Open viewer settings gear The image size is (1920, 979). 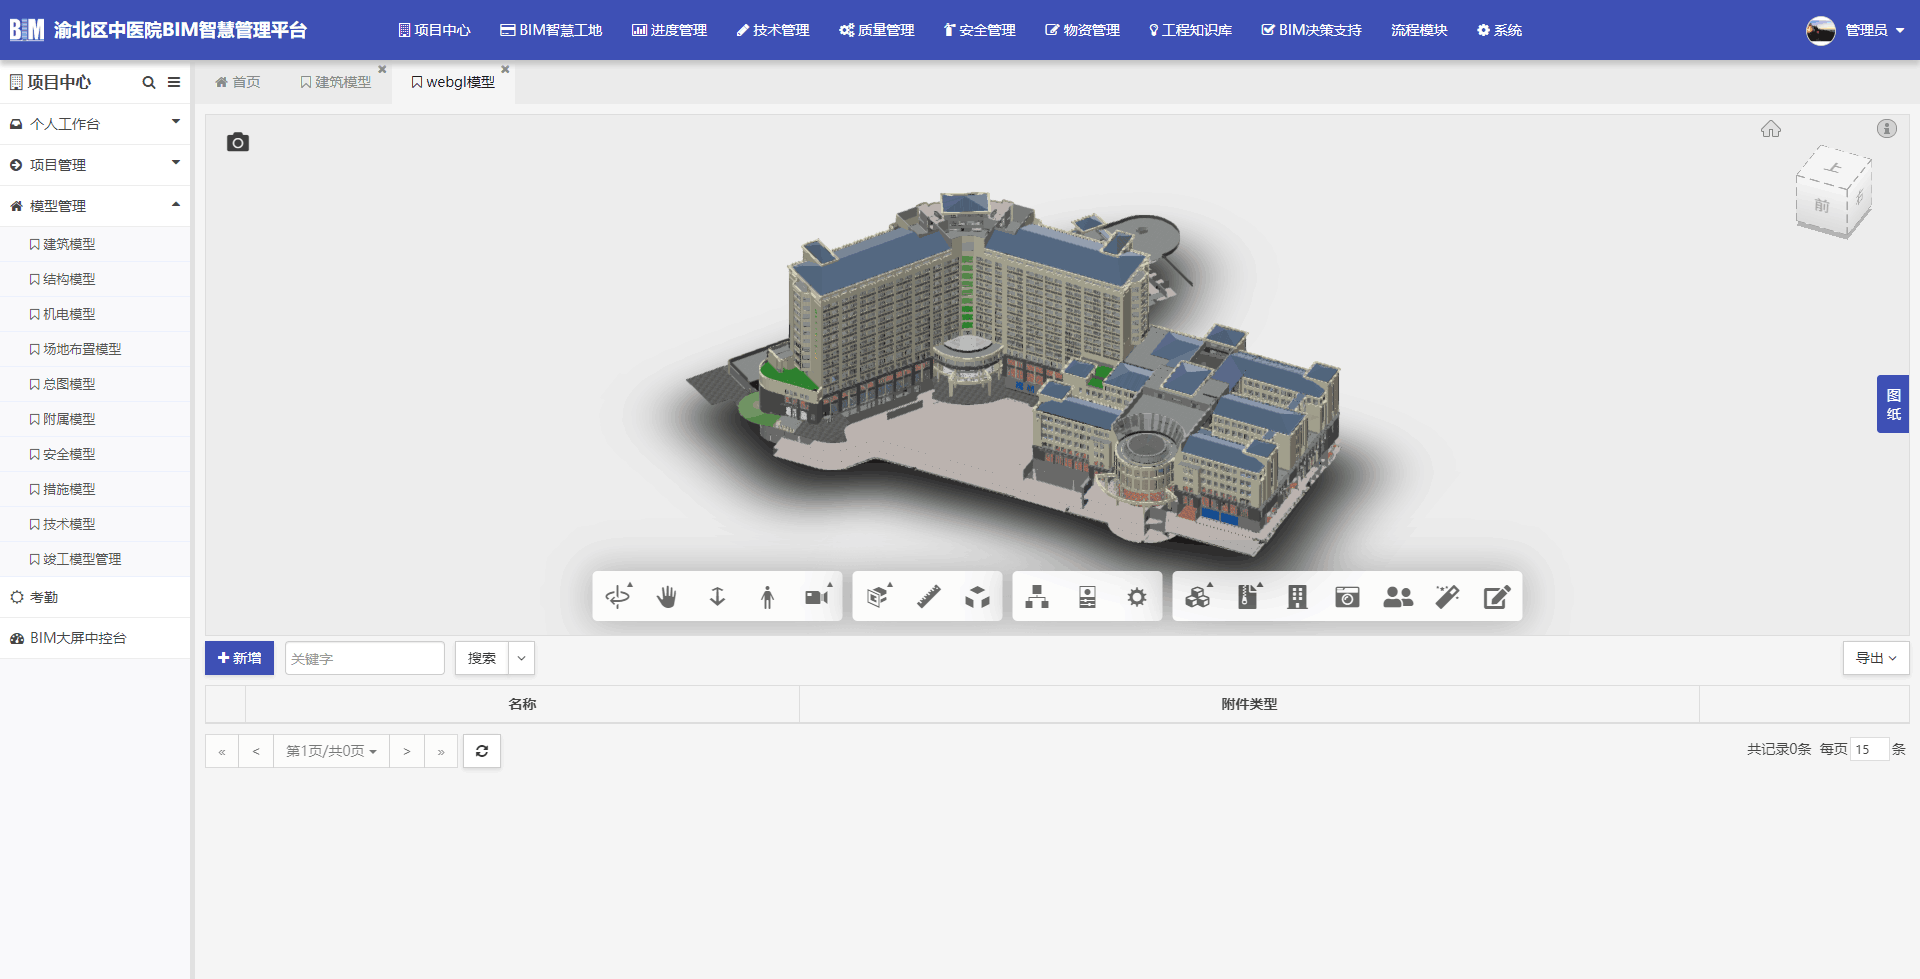coord(1137,597)
